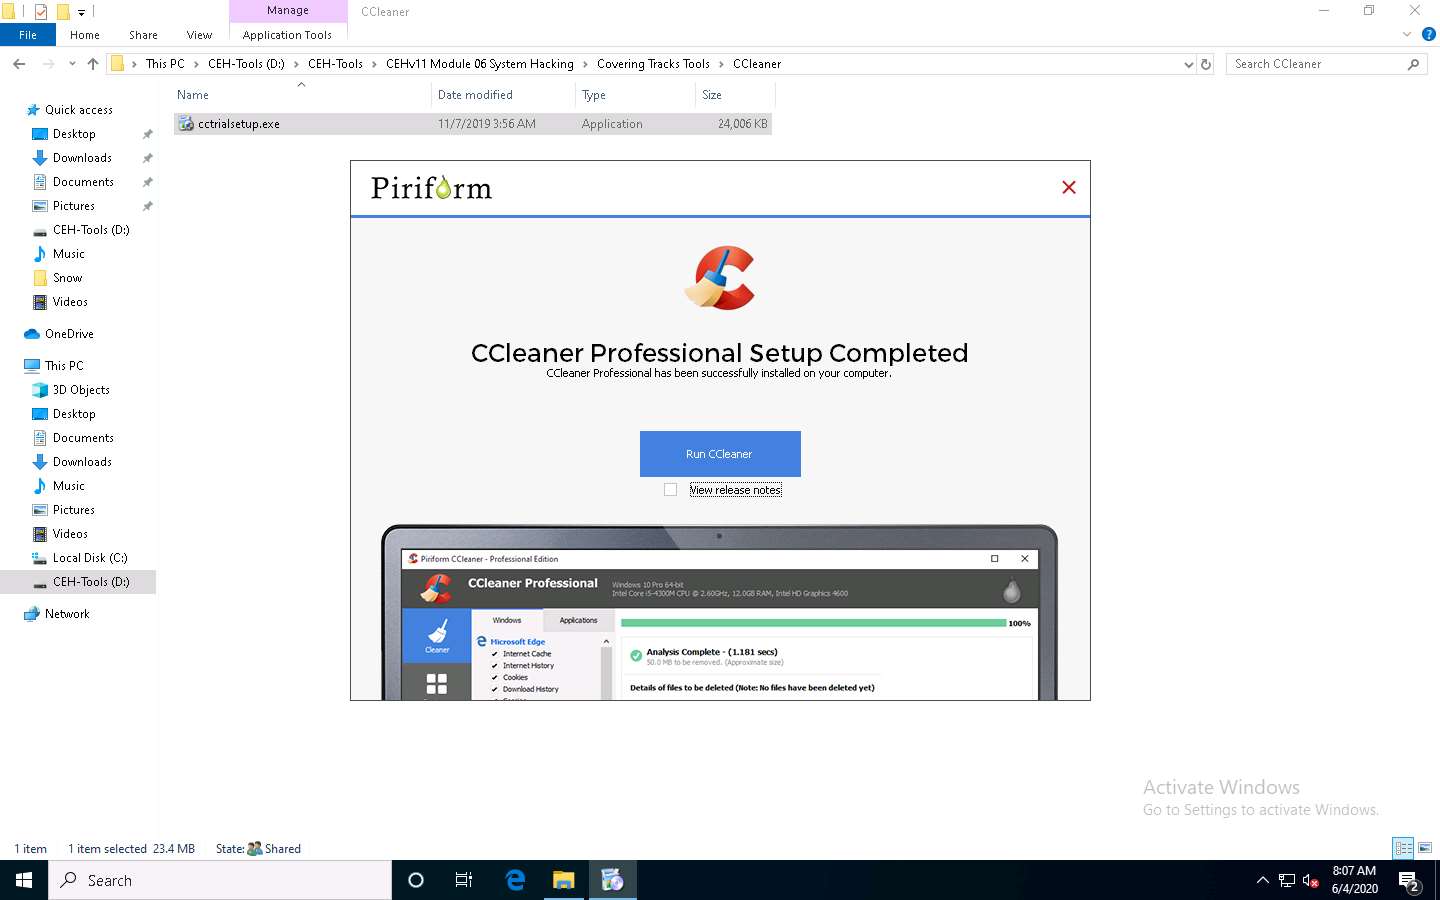
Task: Click the muted volume tray icon
Action: click(1310, 880)
